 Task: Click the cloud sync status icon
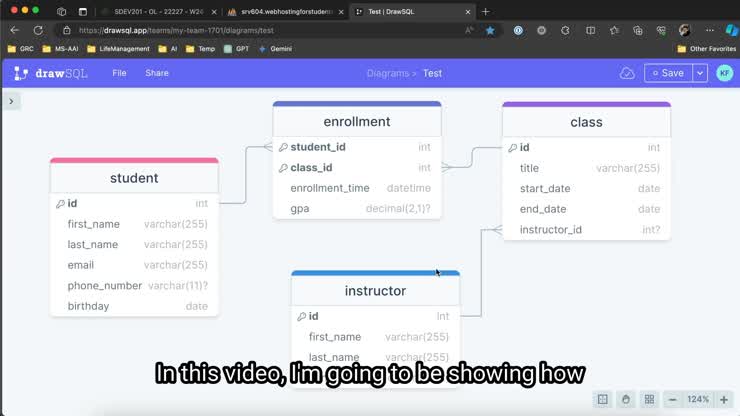click(627, 73)
